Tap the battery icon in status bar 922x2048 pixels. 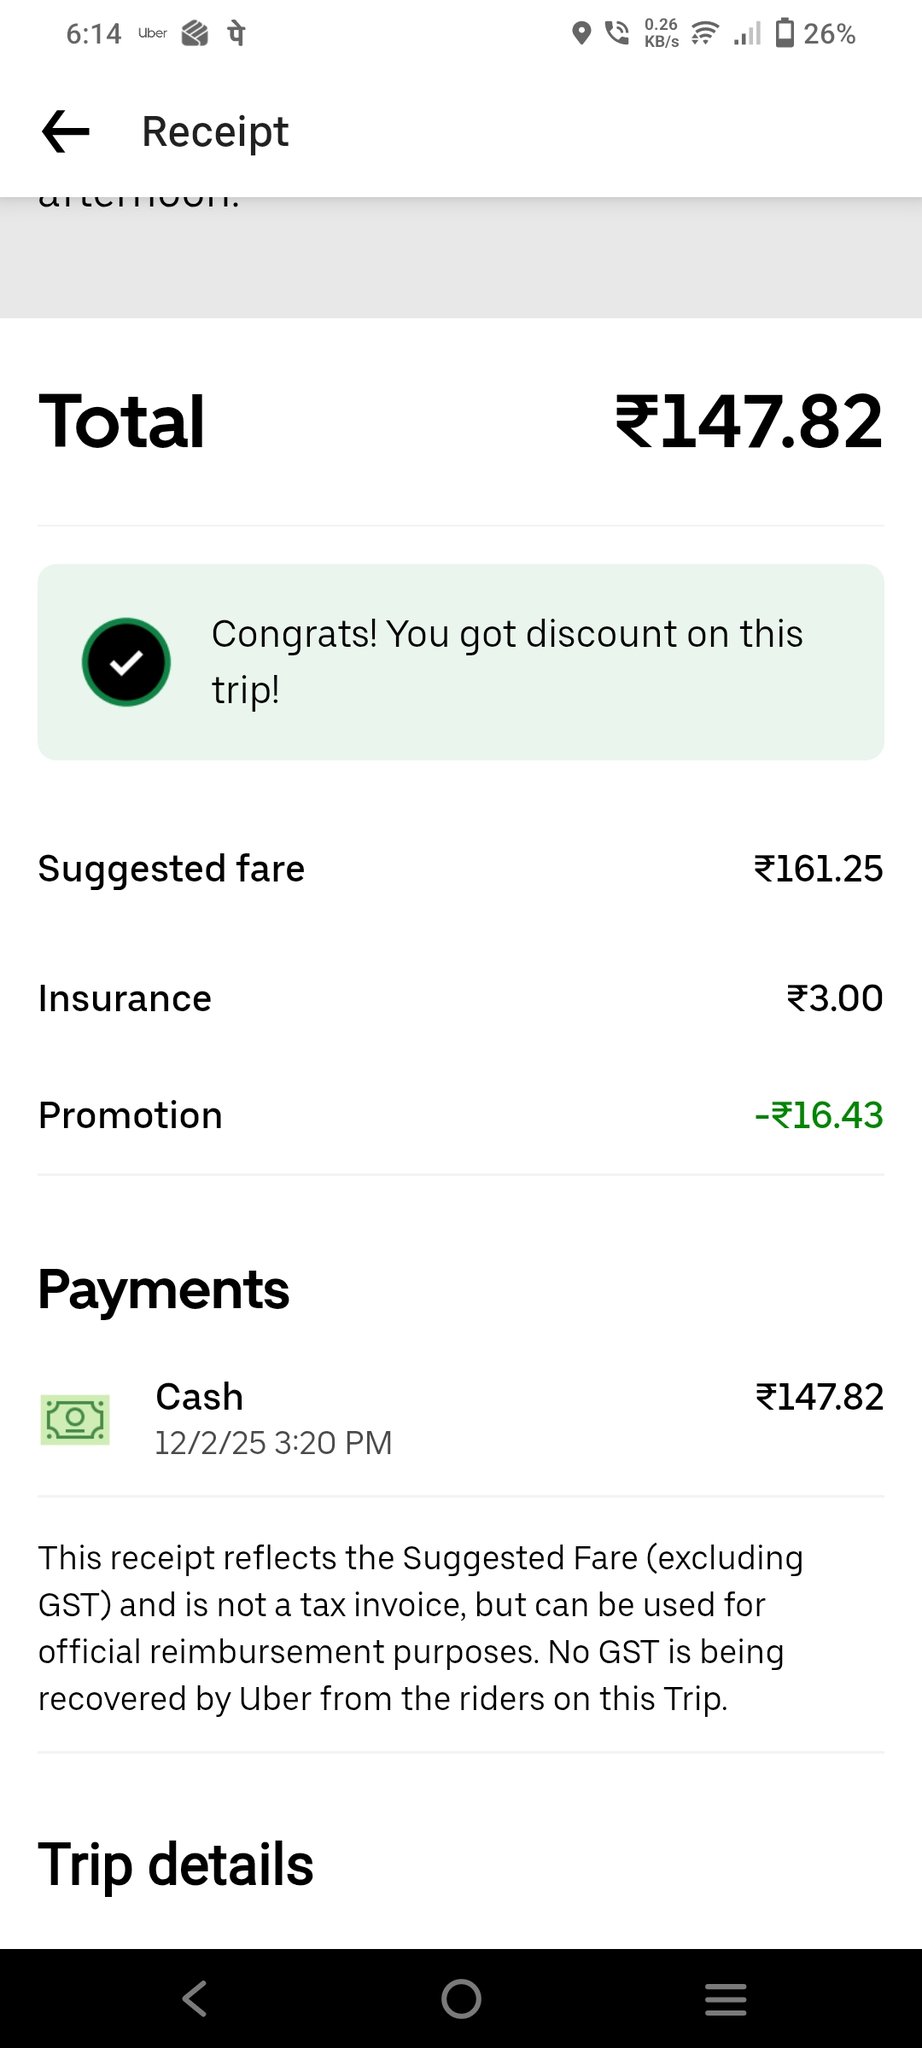pyautogui.click(x=785, y=33)
